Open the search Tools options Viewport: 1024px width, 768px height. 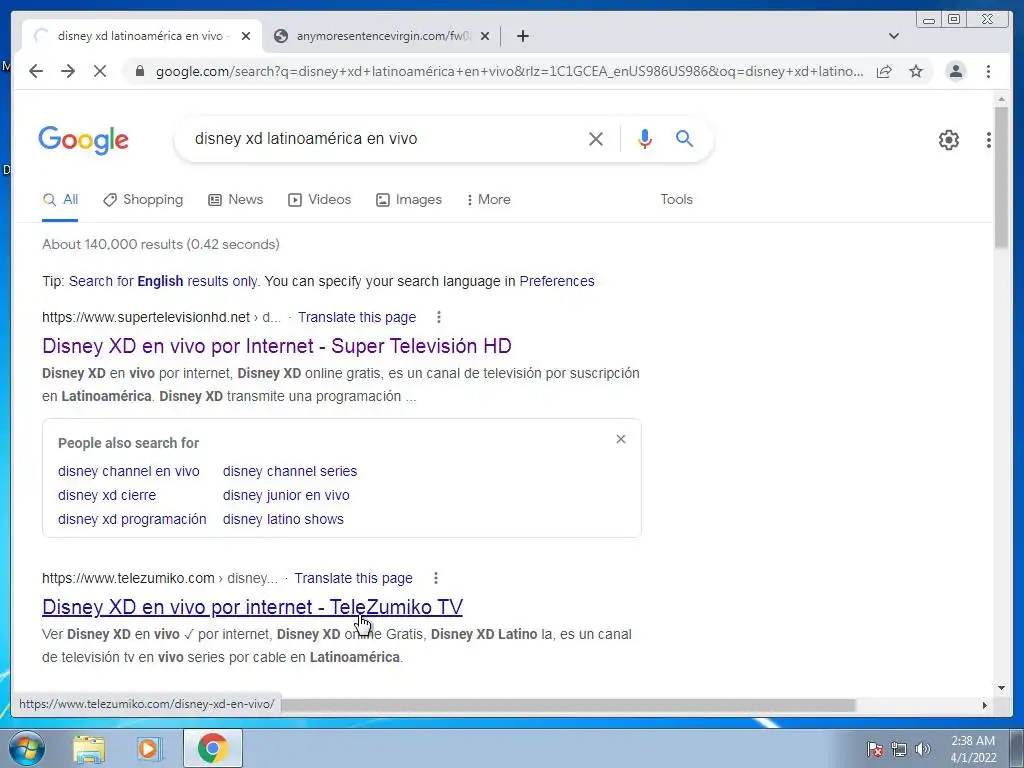pos(676,200)
